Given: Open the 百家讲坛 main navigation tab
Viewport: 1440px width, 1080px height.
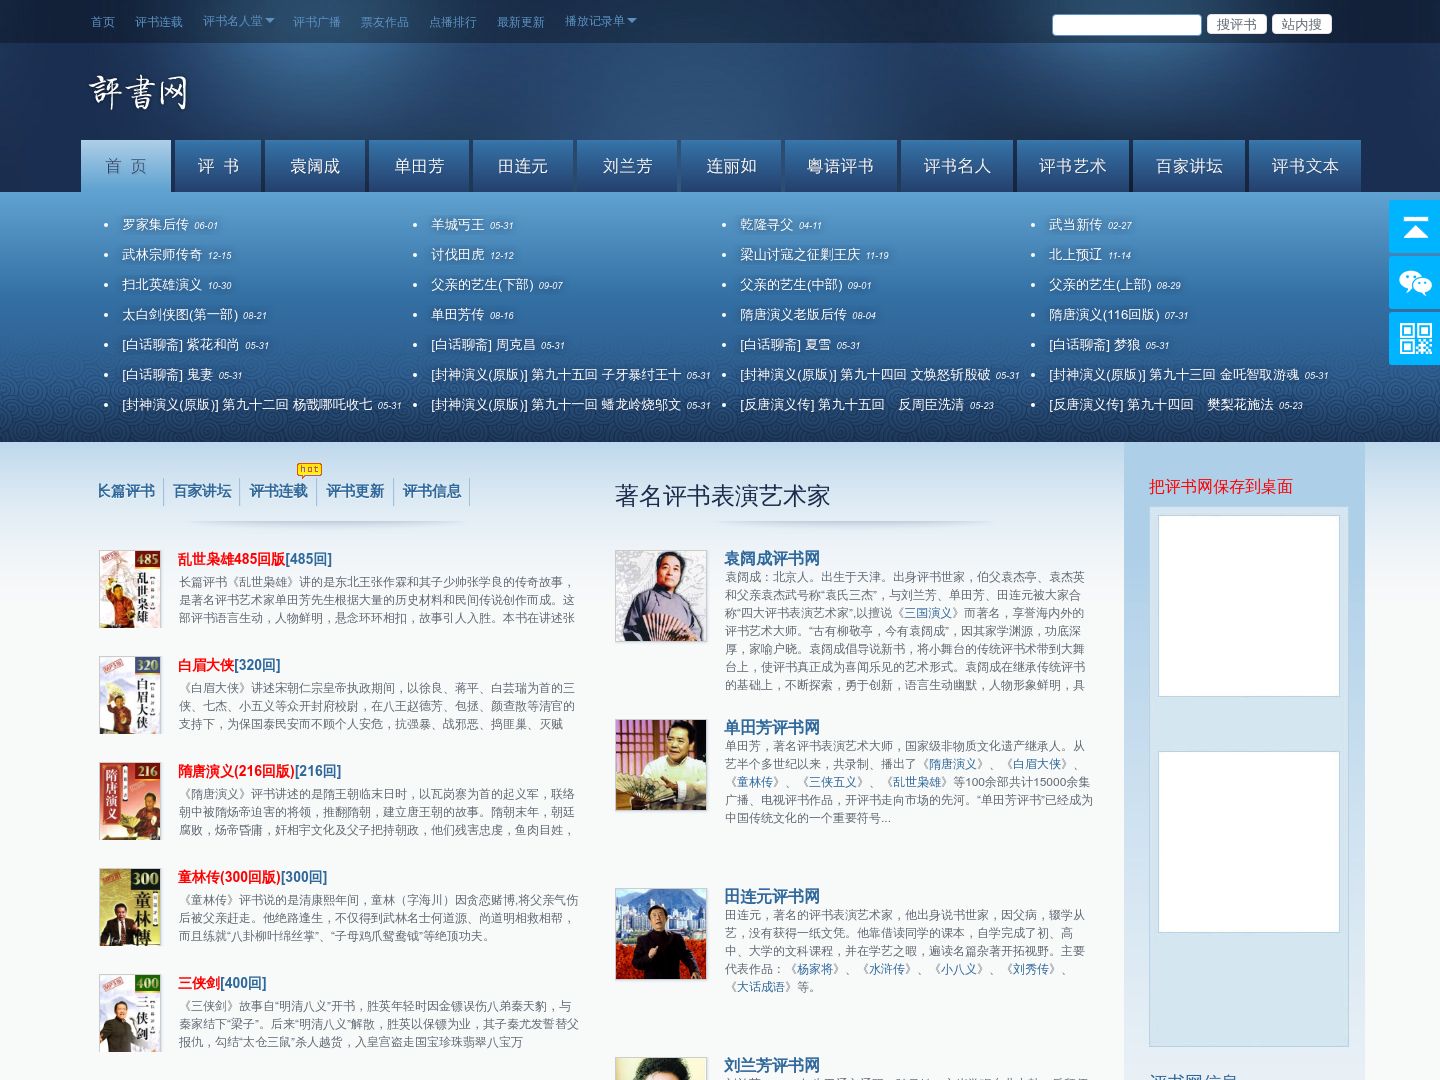Looking at the screenshot, I should [x=1189, y=166].
